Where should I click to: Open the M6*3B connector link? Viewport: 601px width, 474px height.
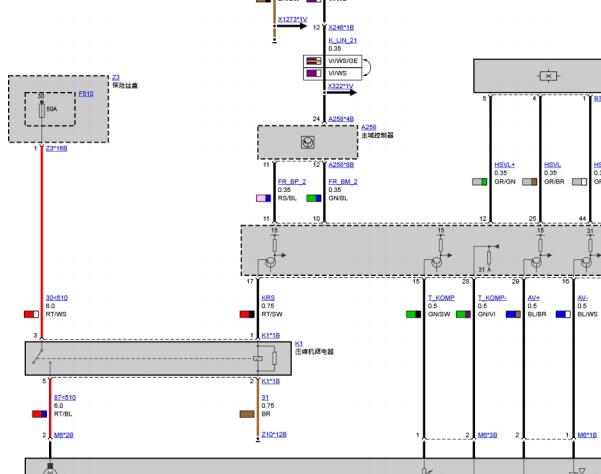[487, 435]
